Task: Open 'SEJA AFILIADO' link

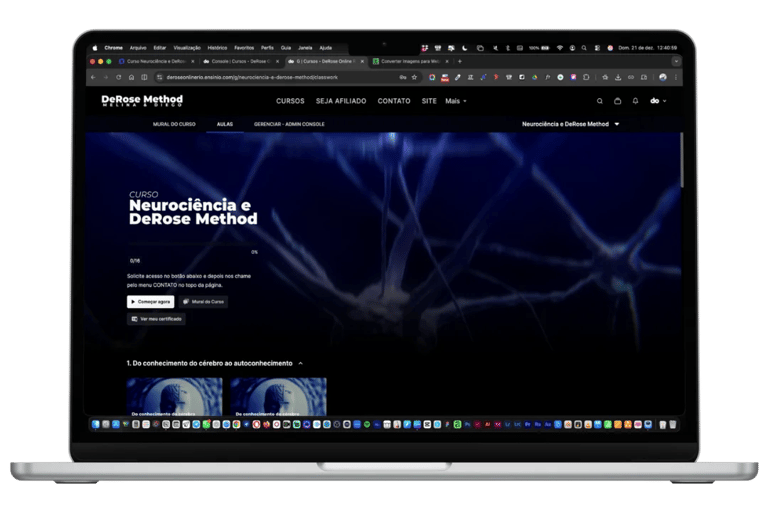Action: coord(341,101)
